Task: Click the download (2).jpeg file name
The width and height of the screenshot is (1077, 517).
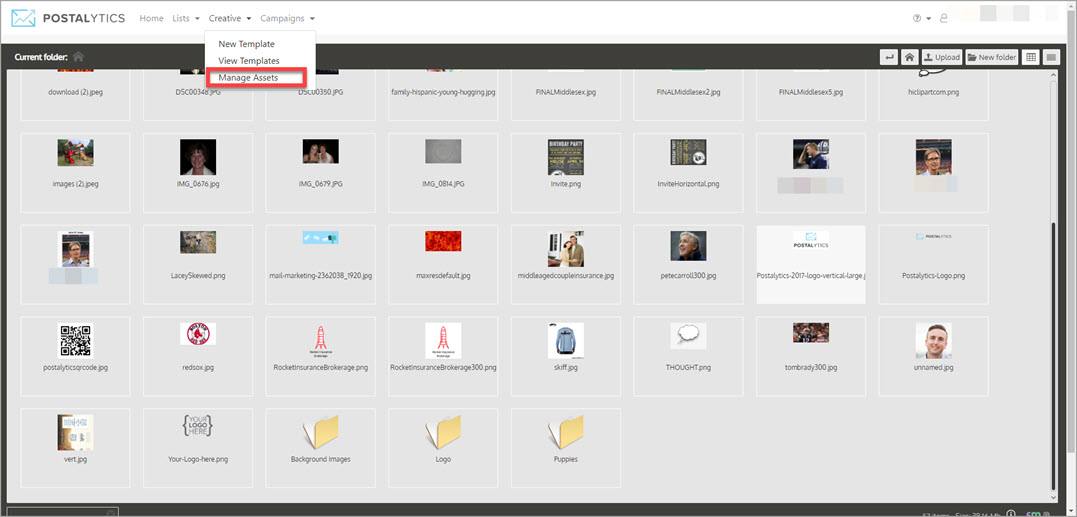Action: (76, 92)
